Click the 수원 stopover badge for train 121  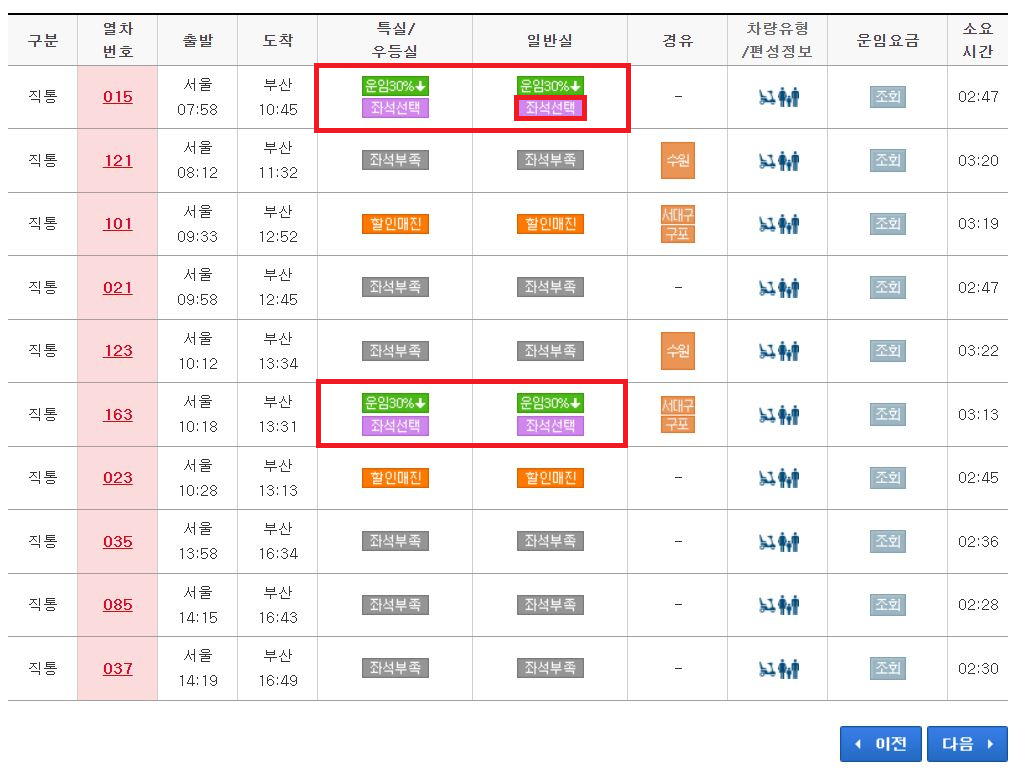(x=677, y=160)
